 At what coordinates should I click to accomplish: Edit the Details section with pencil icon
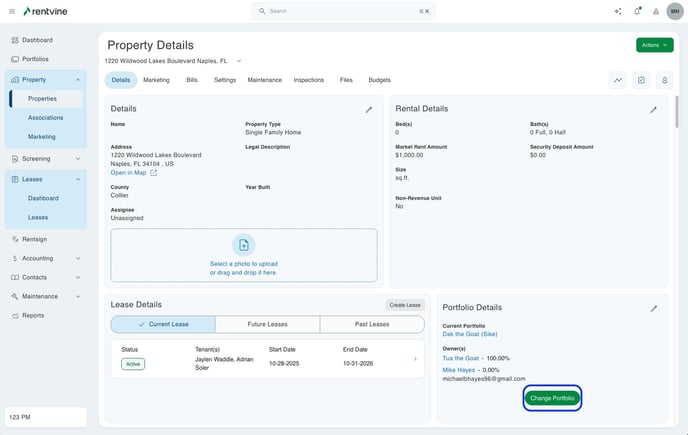tap(368, 109)
